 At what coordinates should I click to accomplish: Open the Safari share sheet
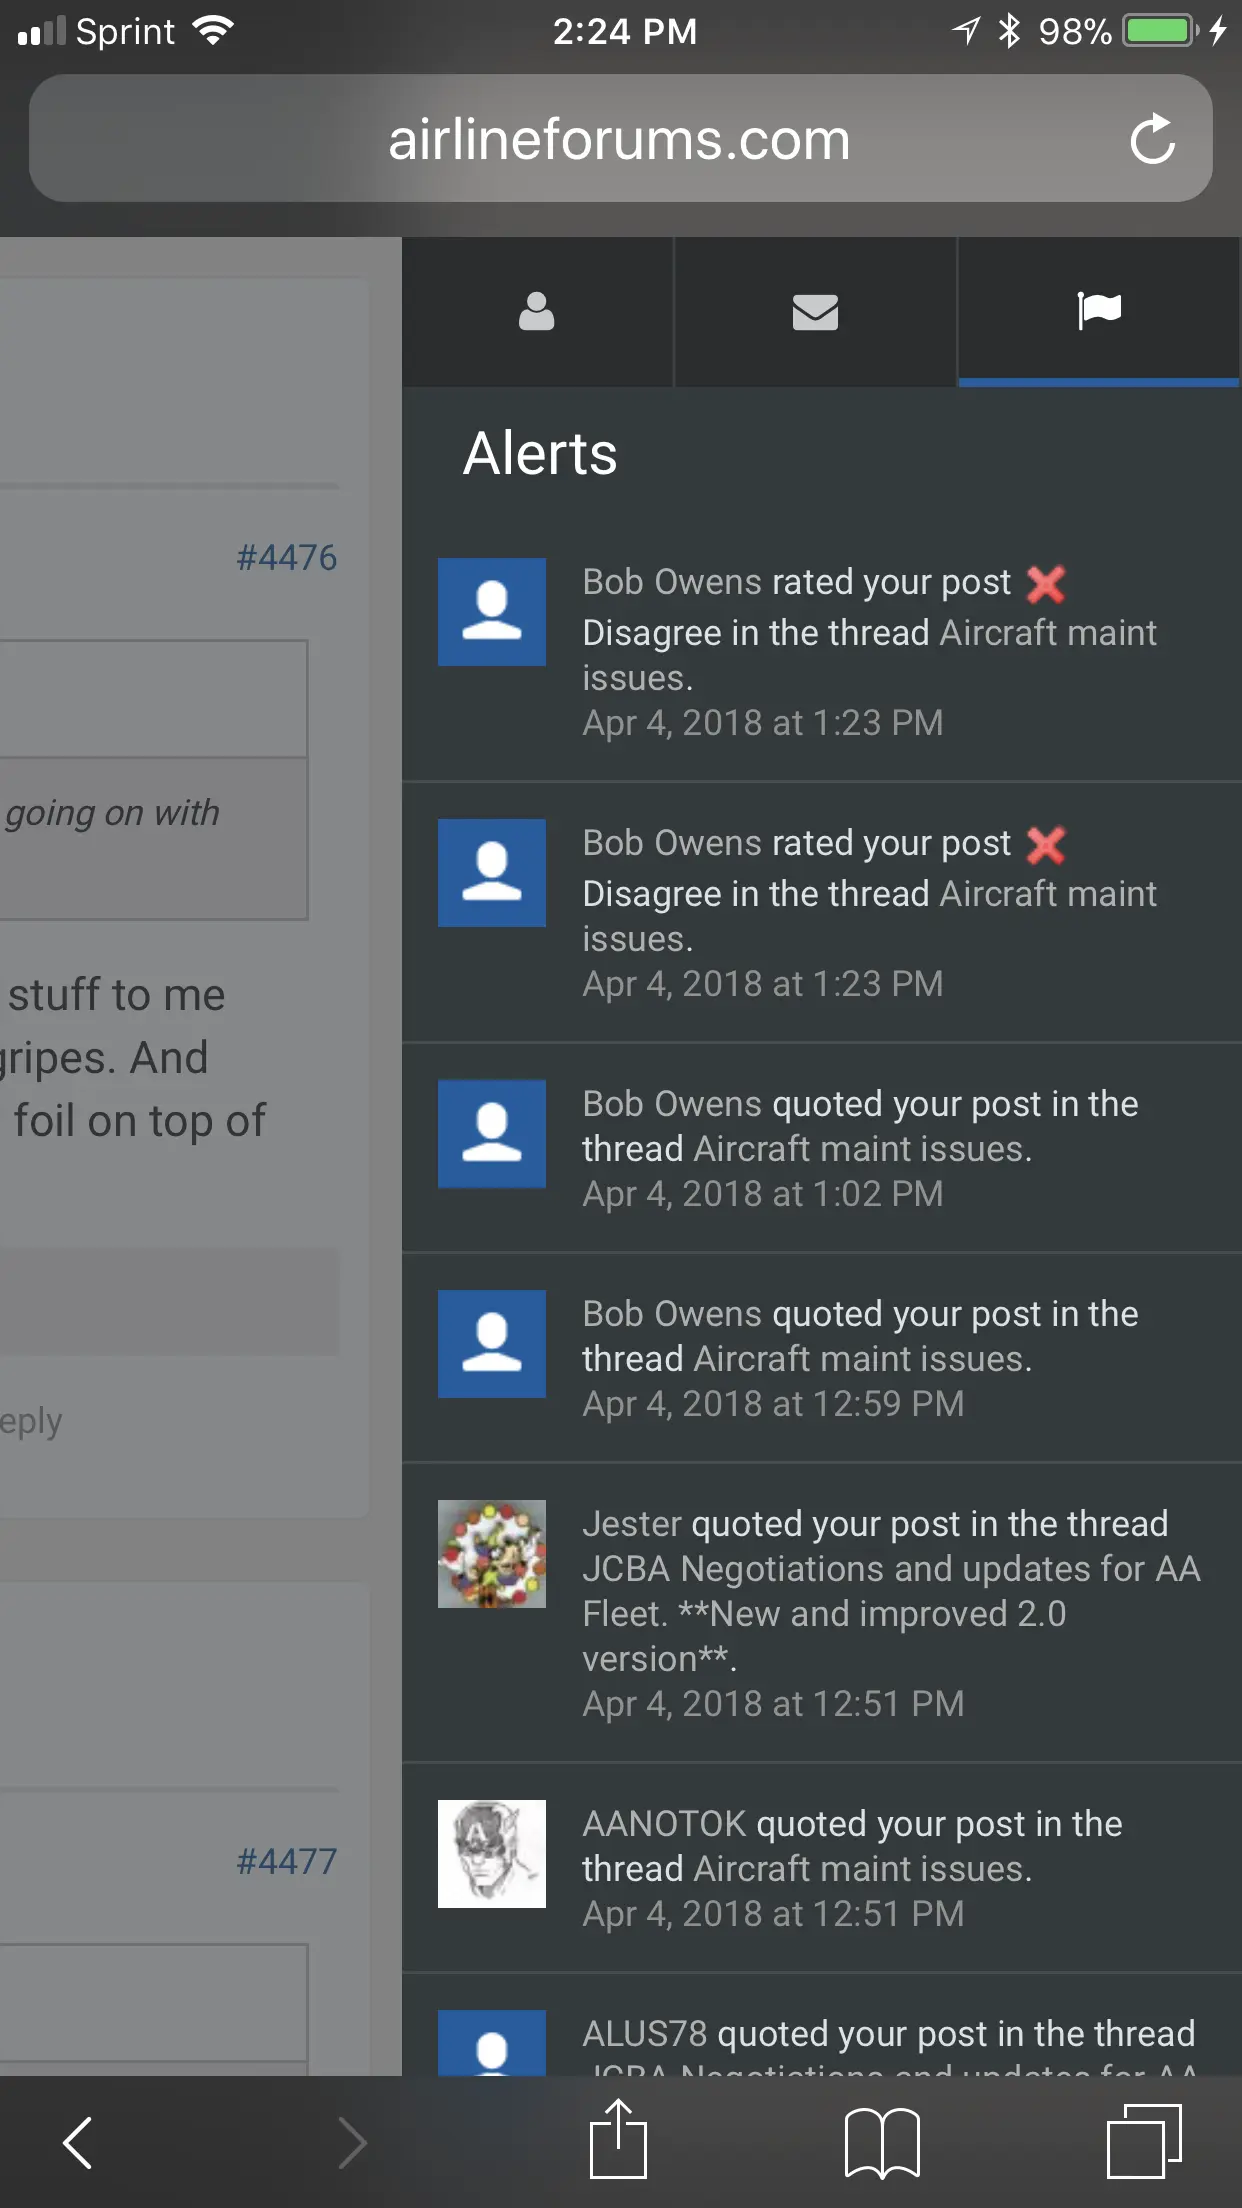pos(618,2140)
